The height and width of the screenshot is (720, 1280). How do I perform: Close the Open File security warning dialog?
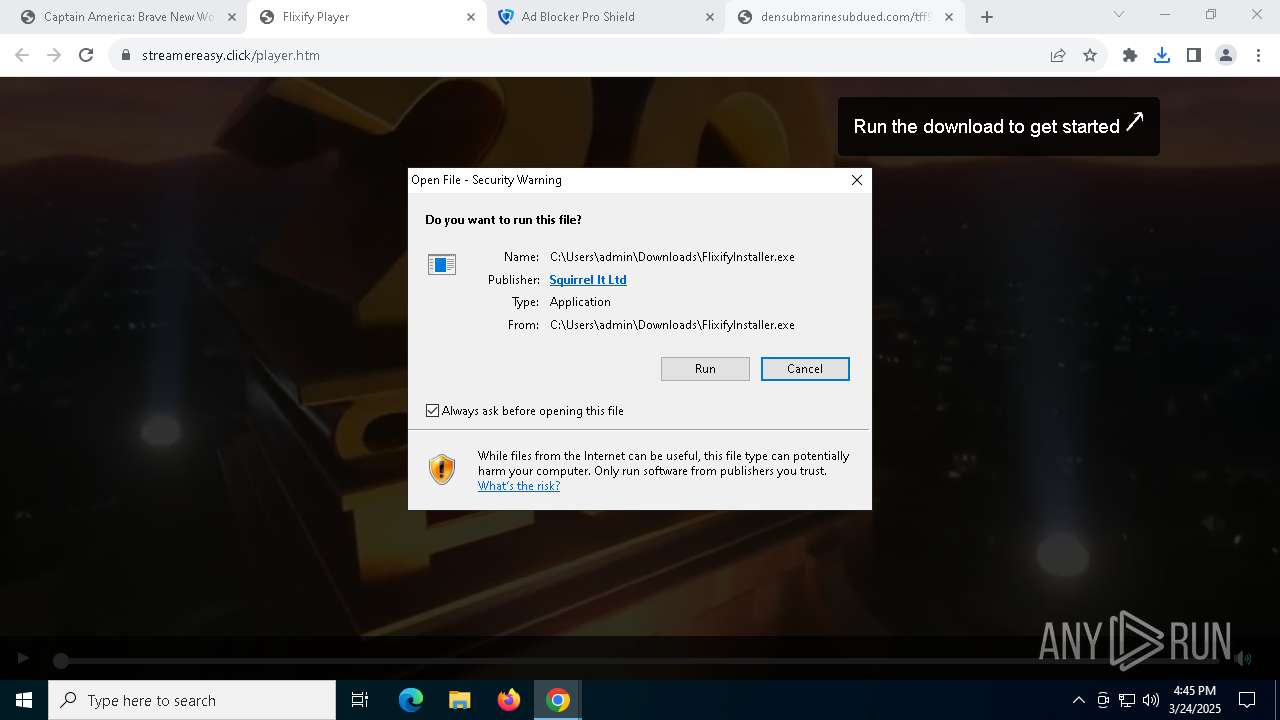point(856,180)
